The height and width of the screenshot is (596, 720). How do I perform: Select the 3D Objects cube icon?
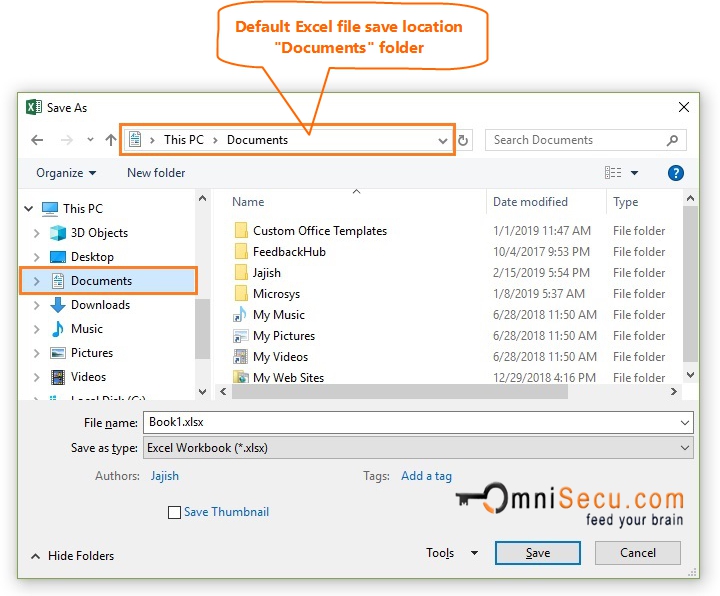click(x=58, y=233)
